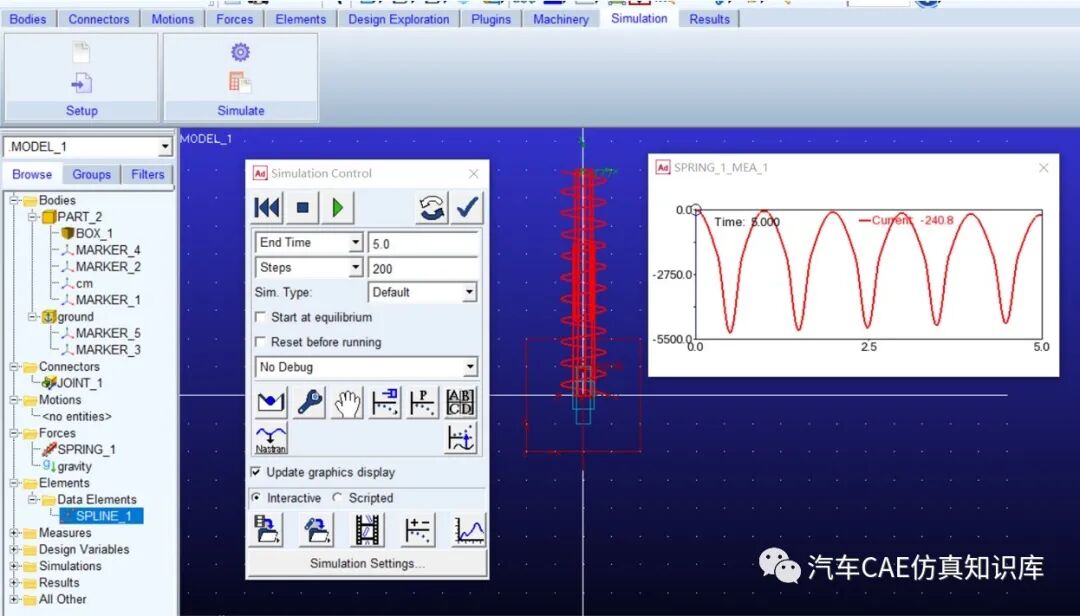Click the Steps value field 200
This screenshot has height=616, width=1080.
point(424,268)
